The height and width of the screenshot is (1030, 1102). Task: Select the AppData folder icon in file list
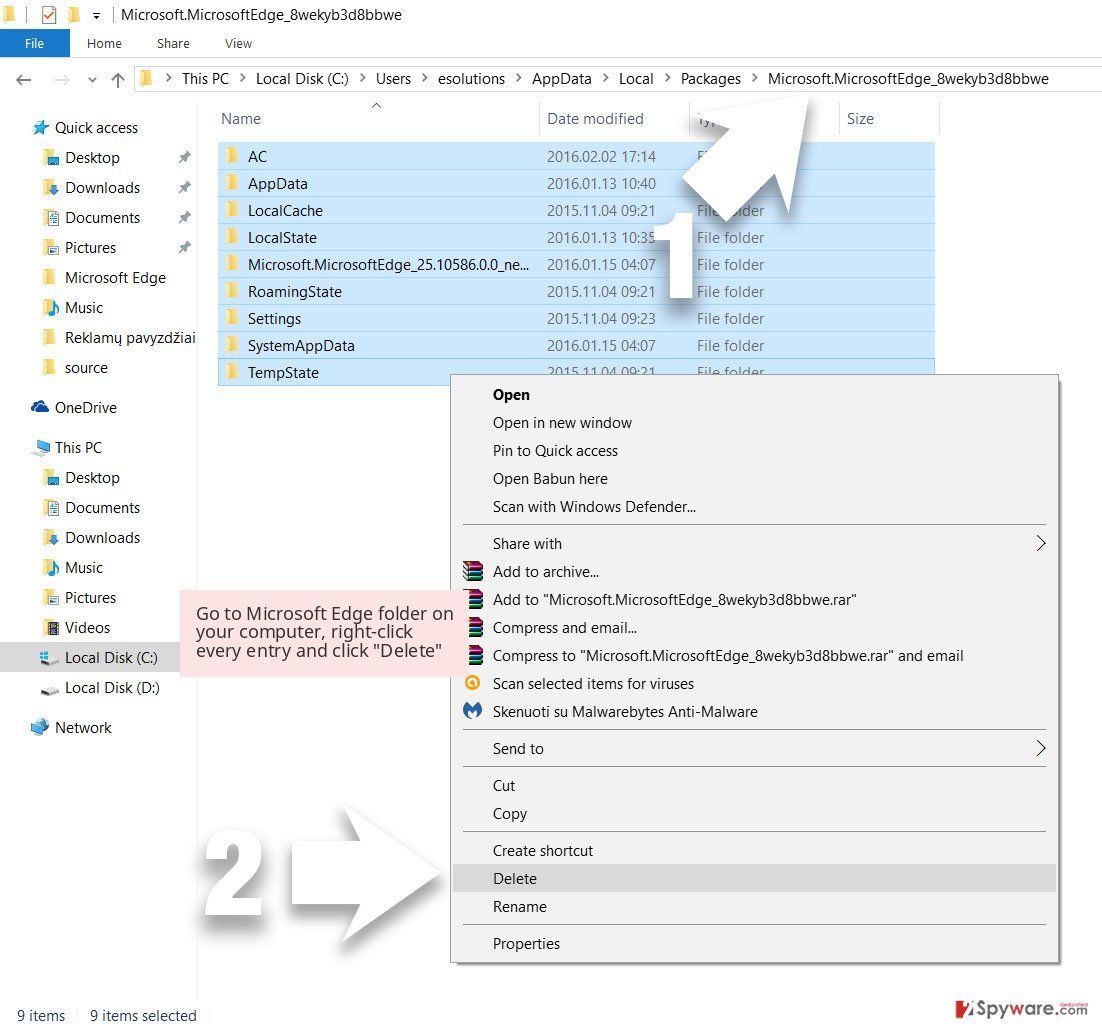pos(232,183)
